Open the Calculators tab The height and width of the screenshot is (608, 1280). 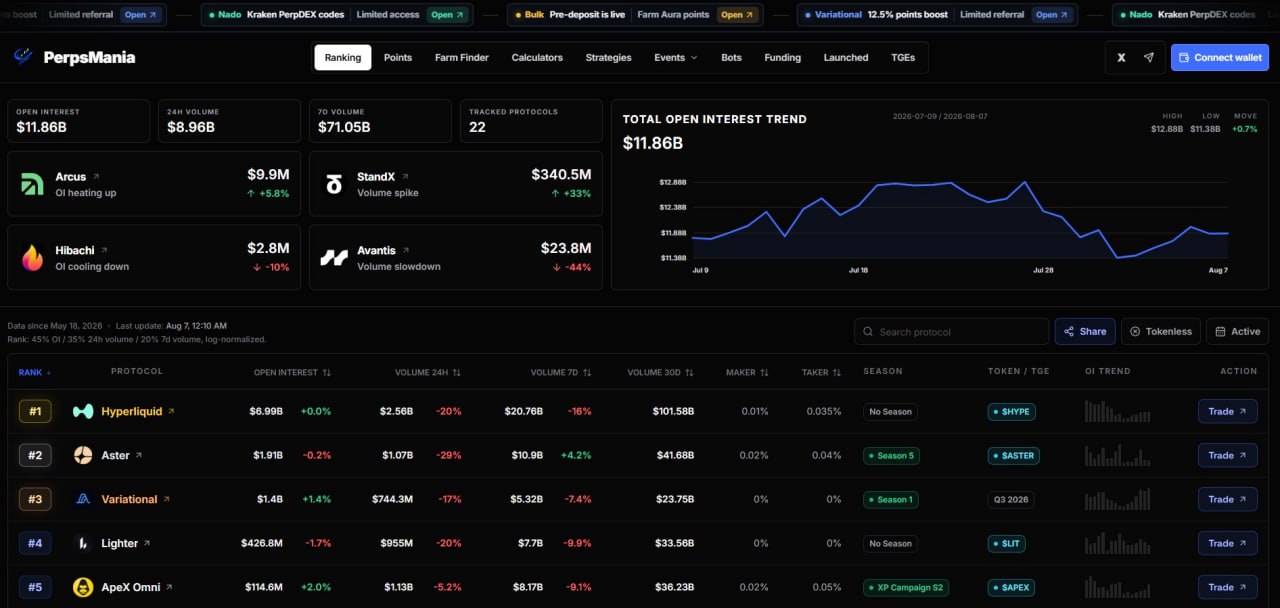537,58
